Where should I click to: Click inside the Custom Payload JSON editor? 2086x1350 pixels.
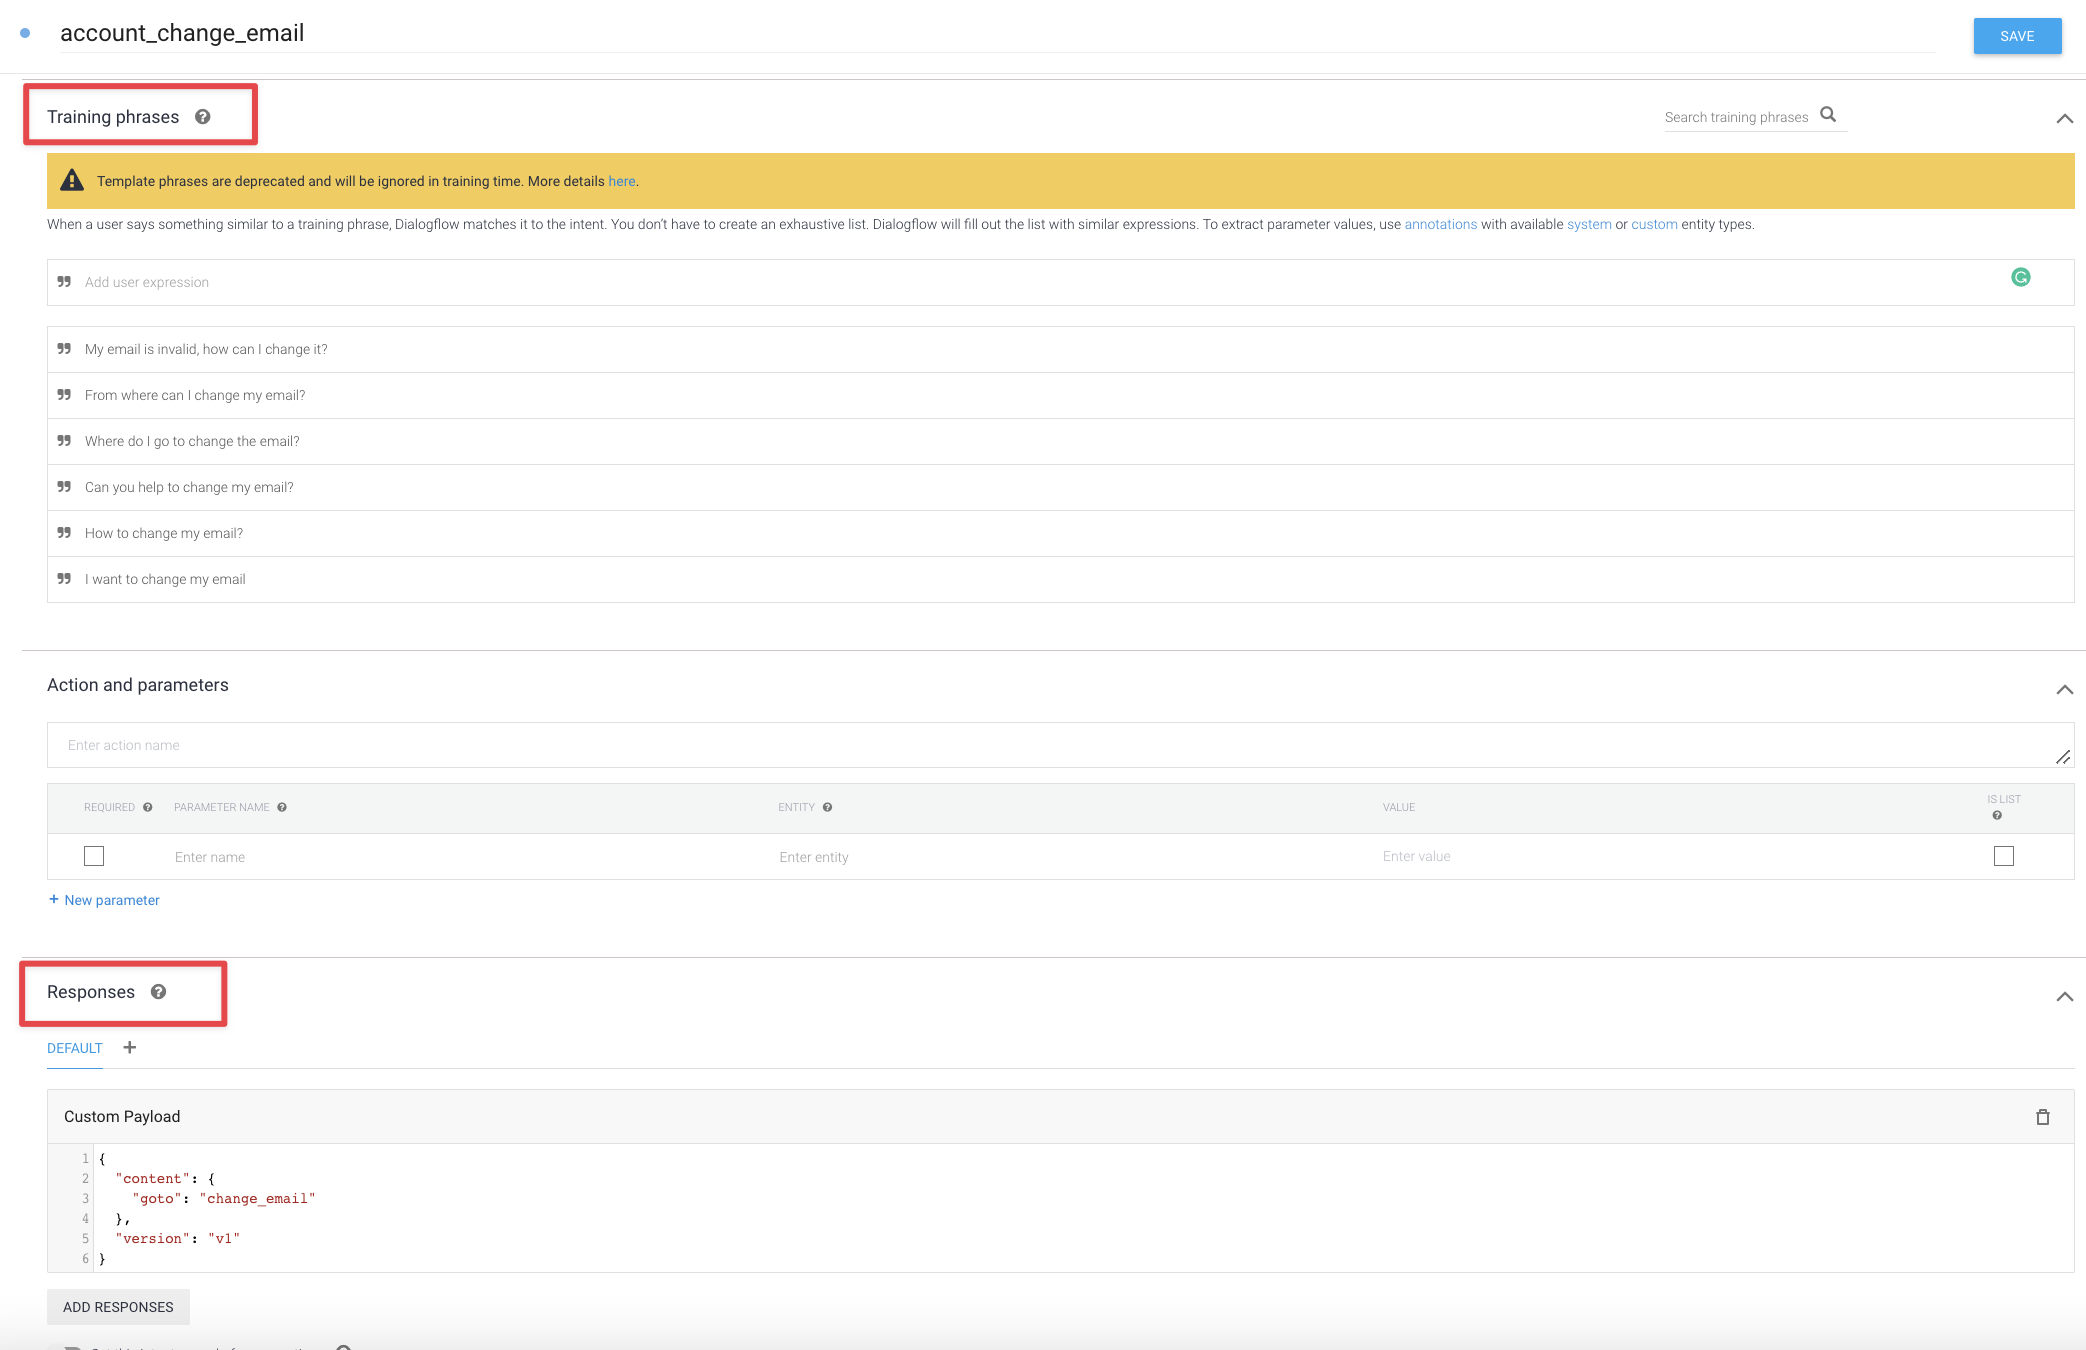click(1060, 1208)
